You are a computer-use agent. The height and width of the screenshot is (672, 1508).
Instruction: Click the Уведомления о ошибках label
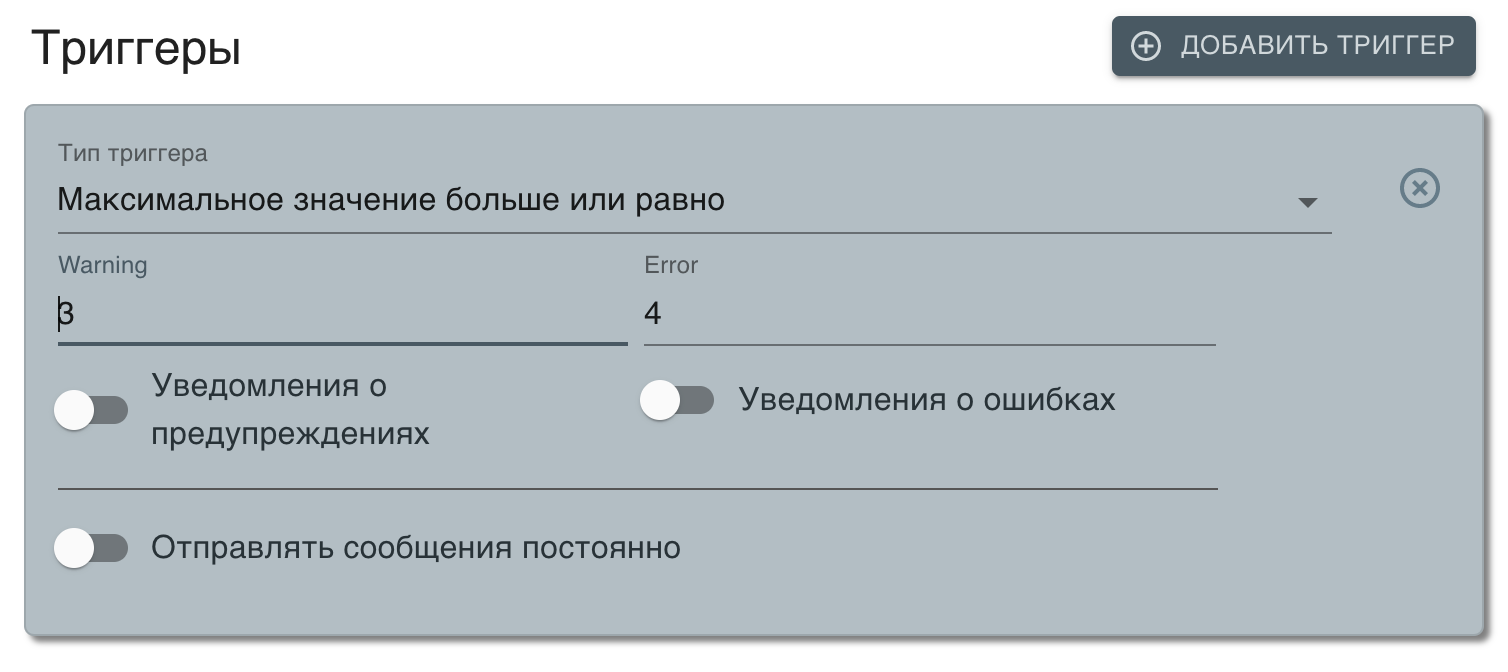coord(927,400)
